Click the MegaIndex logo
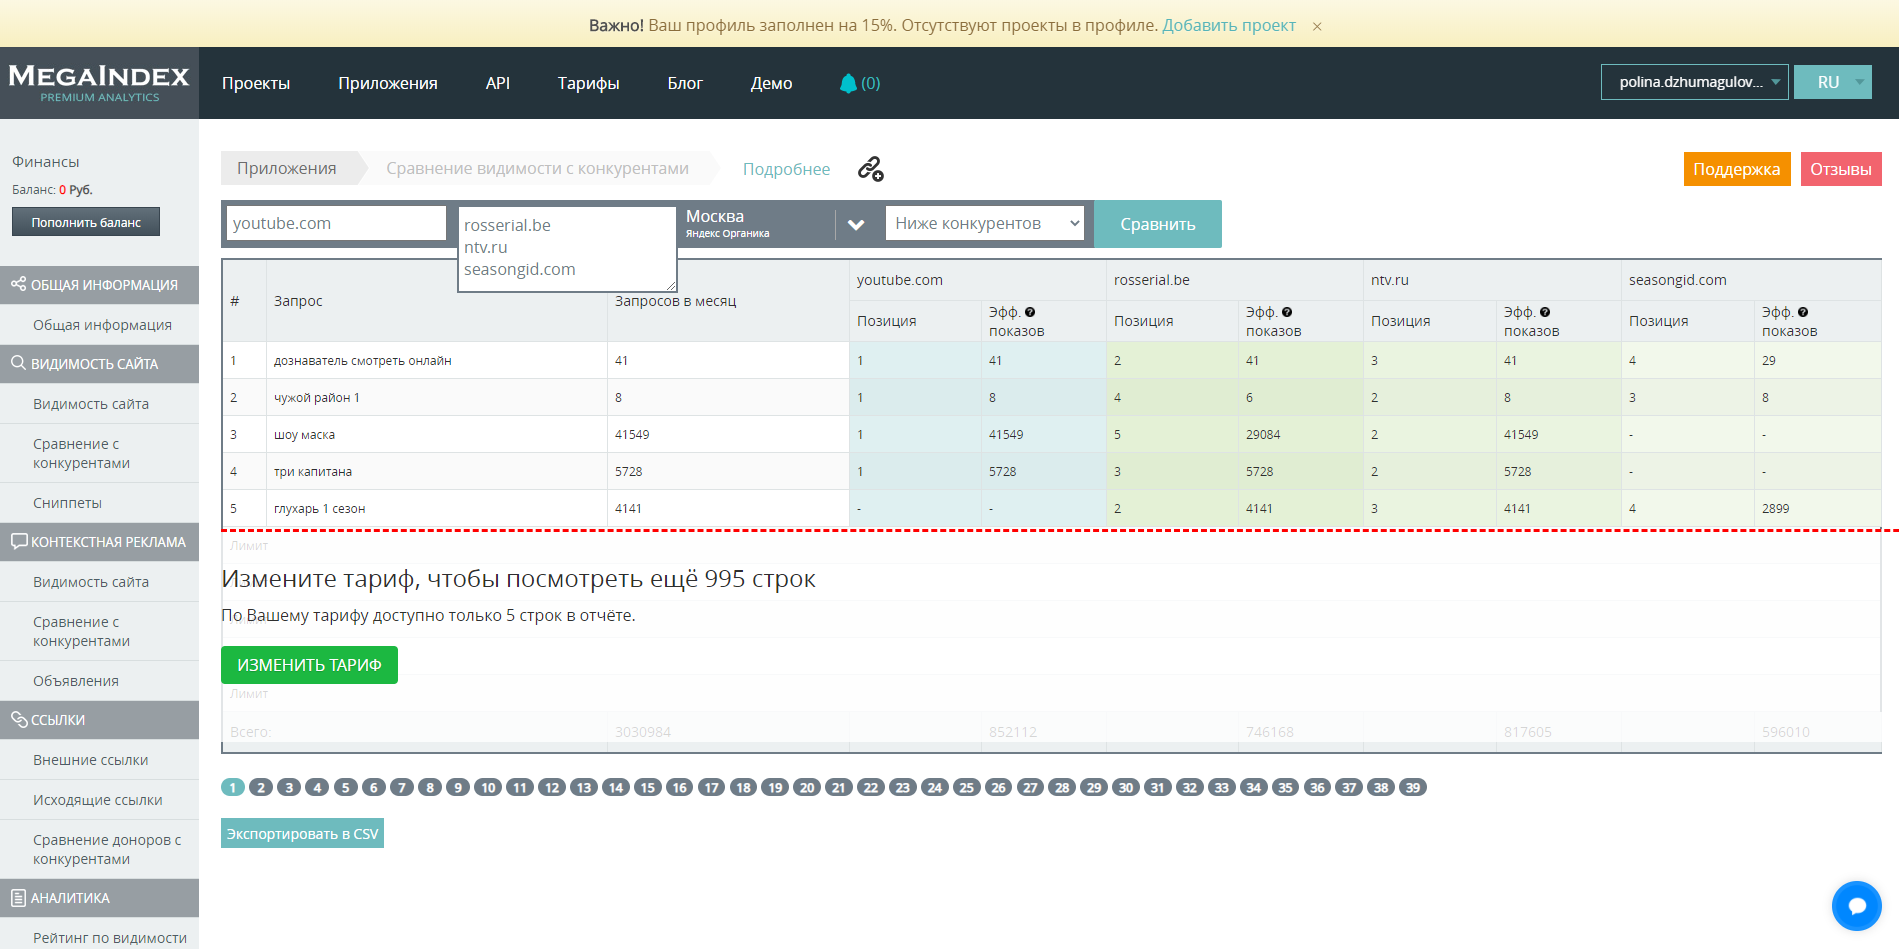 tap(99, 83)
